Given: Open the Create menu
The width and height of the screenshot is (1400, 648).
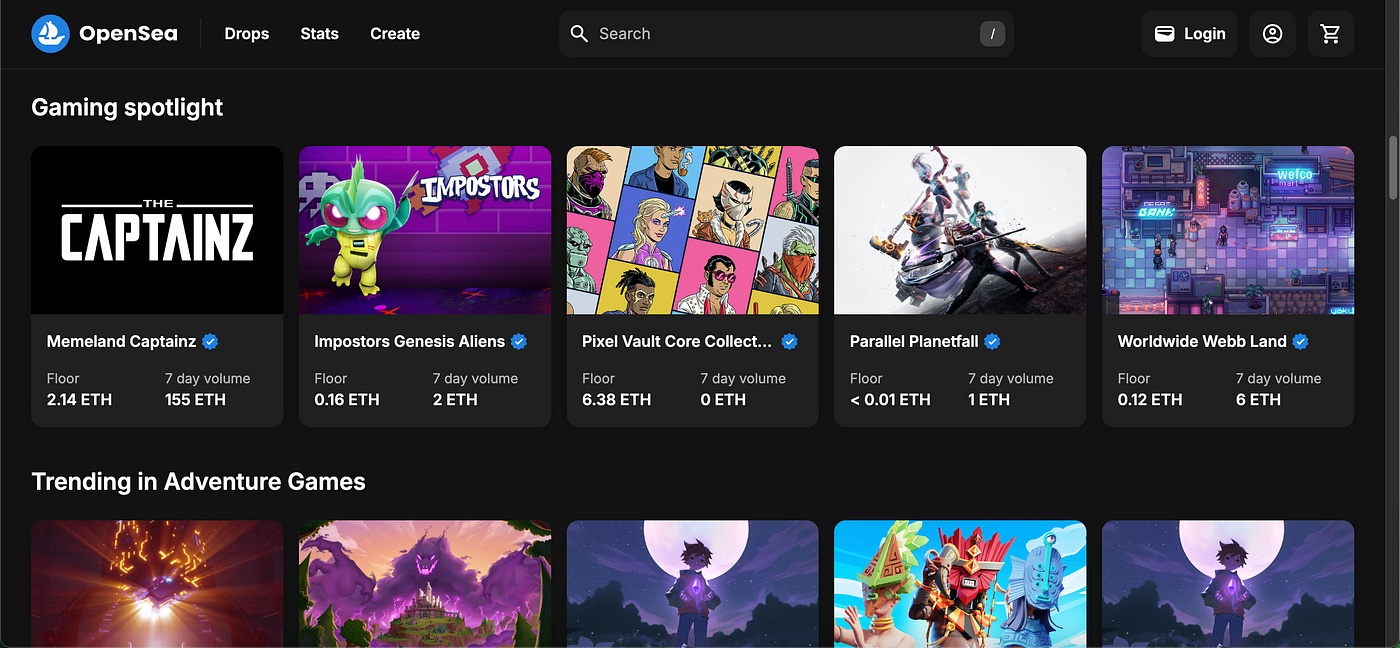Looking at the screenshot, I should pyautogui.click(x=395, y=34).
